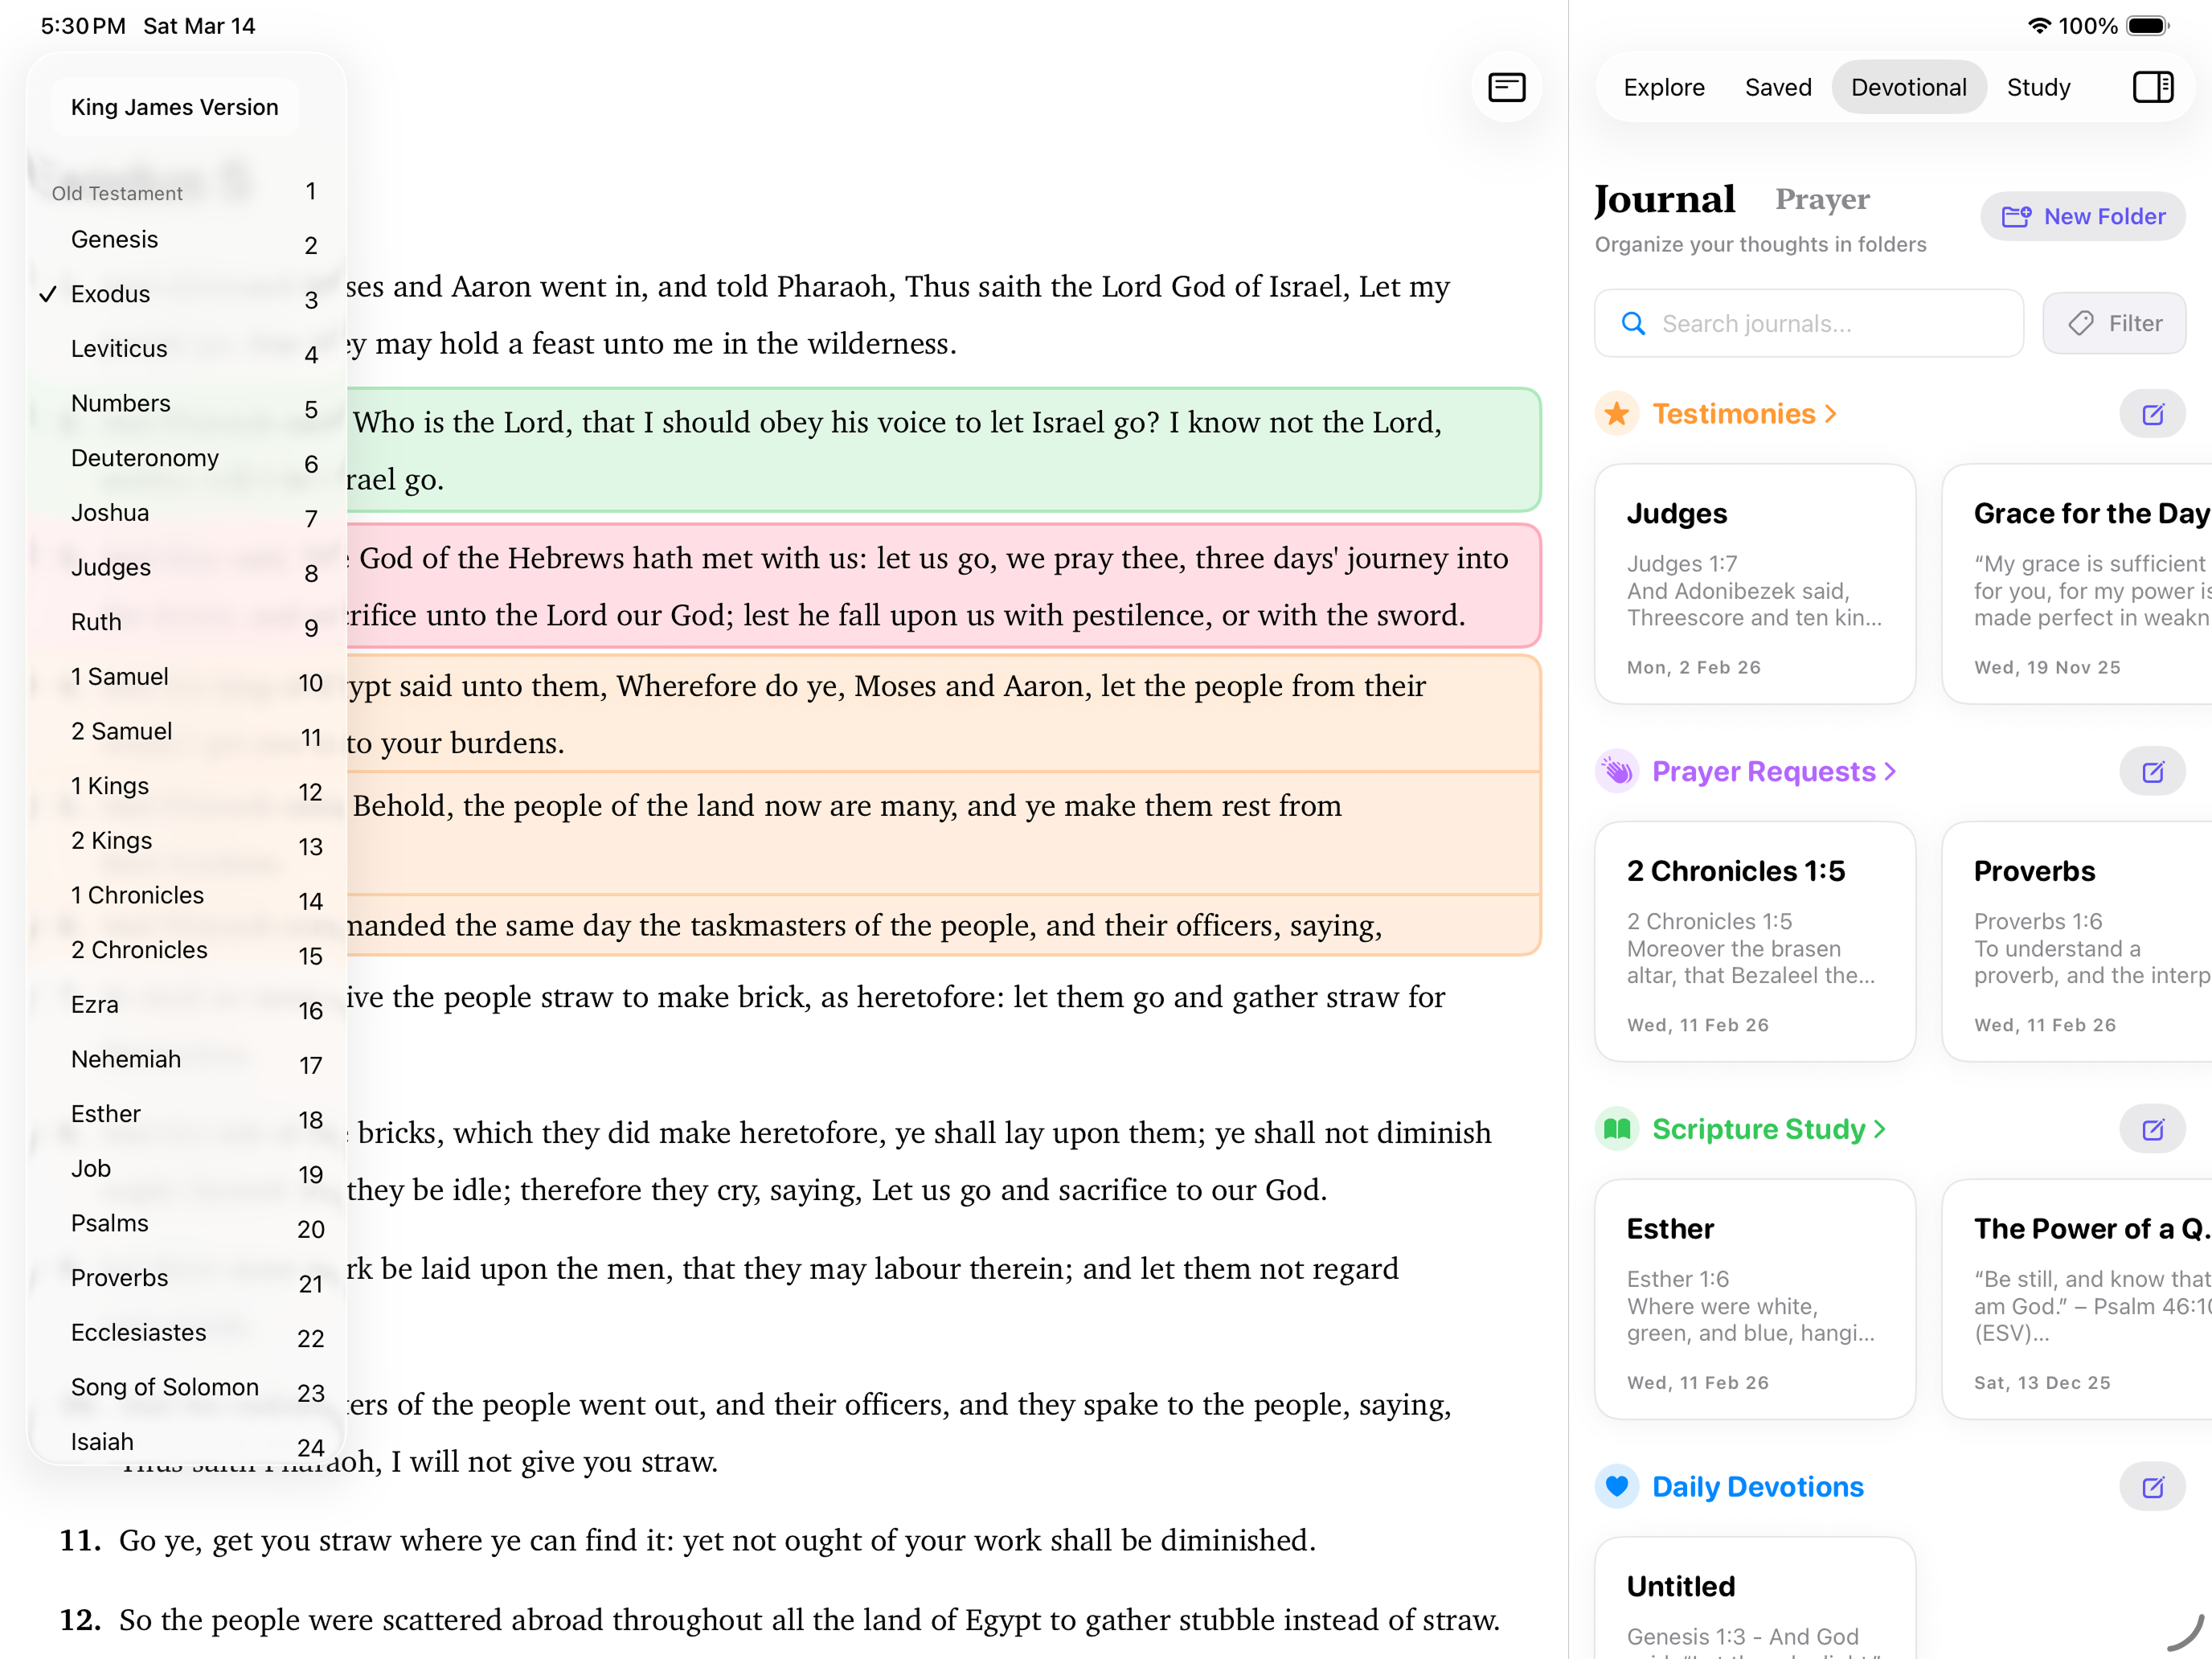Click the Testimonies star icon
This screenshot has height=1659, width=2212.
[x=1617, y=413]
